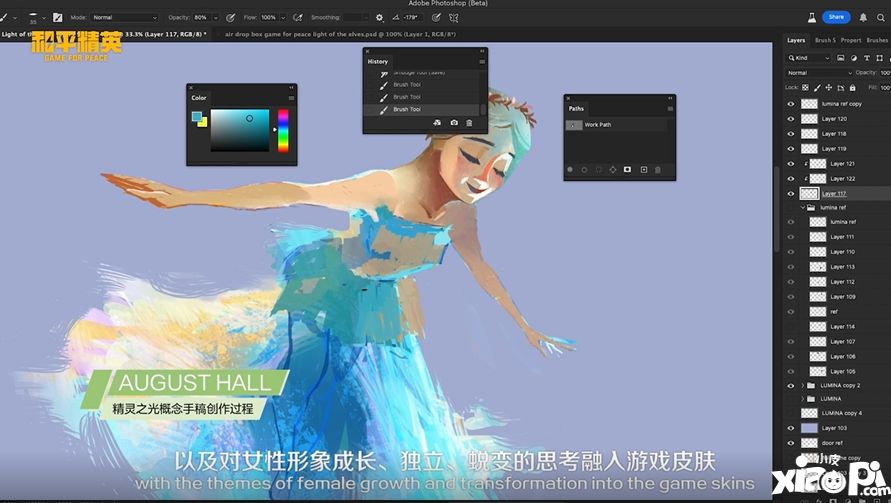Click the Share button
Screen dimensions: 891x503
(836, 17)
